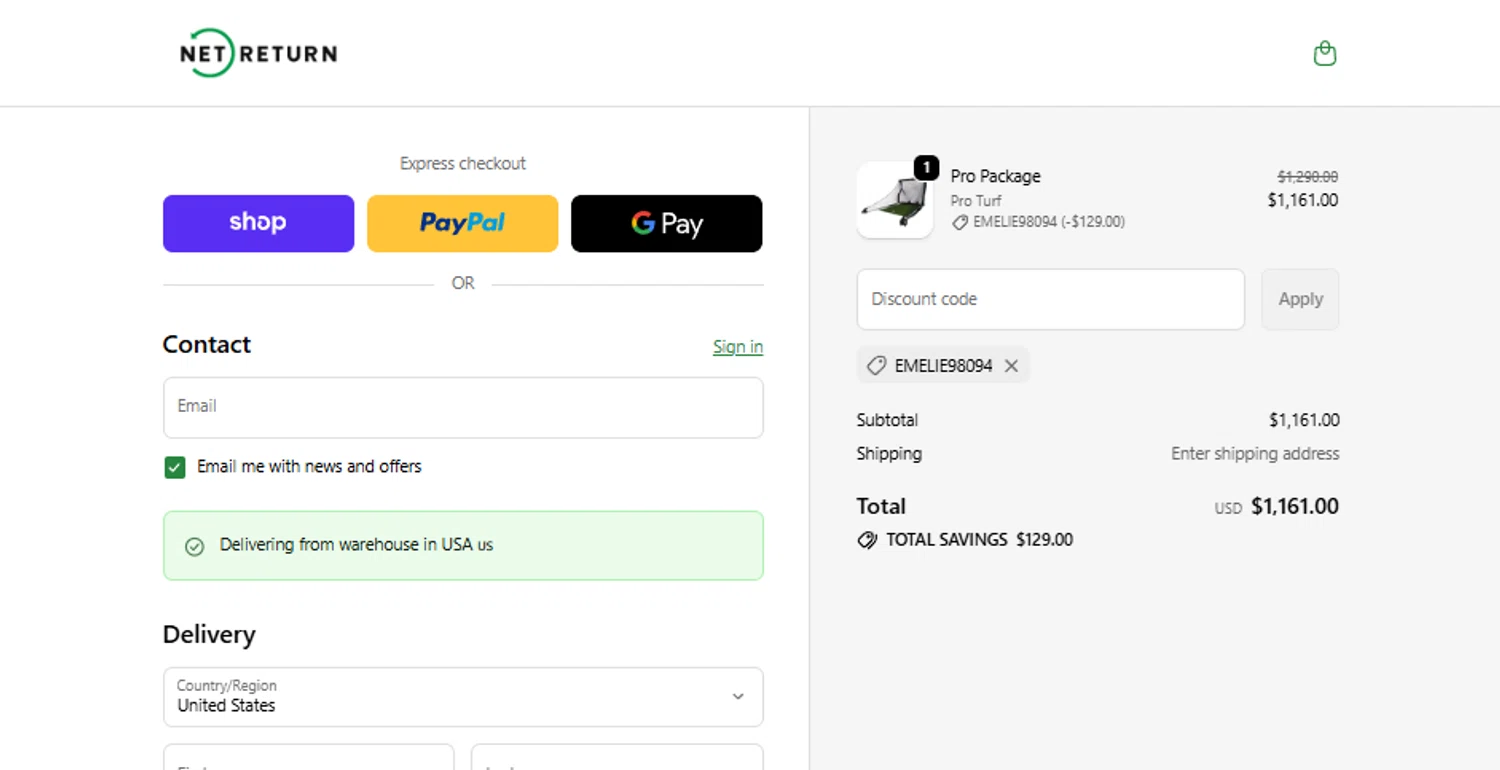Click the Net Return logo
1500x770 pixels.
pos(258,53)
